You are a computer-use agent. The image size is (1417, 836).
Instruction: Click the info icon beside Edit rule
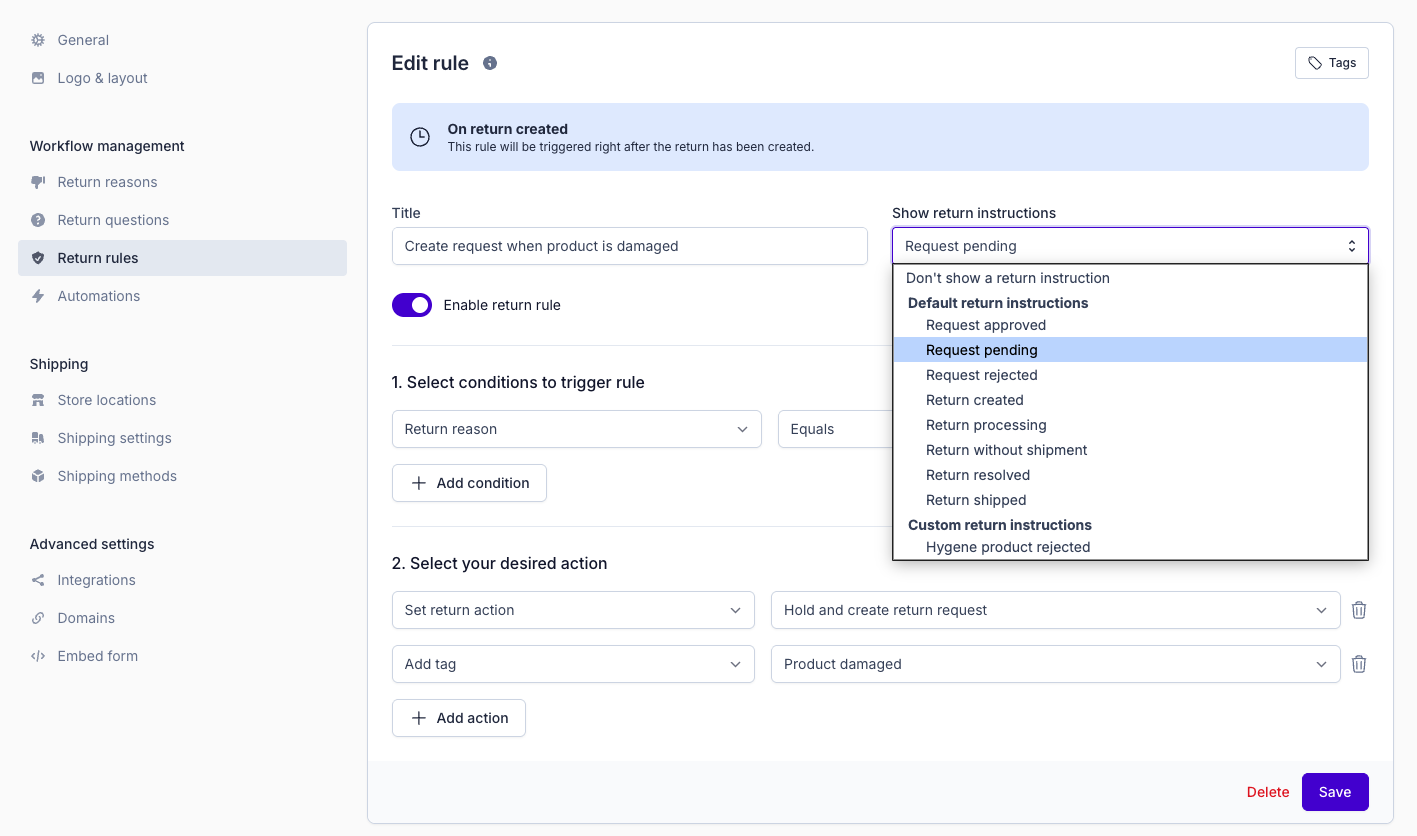click(490, 63)
